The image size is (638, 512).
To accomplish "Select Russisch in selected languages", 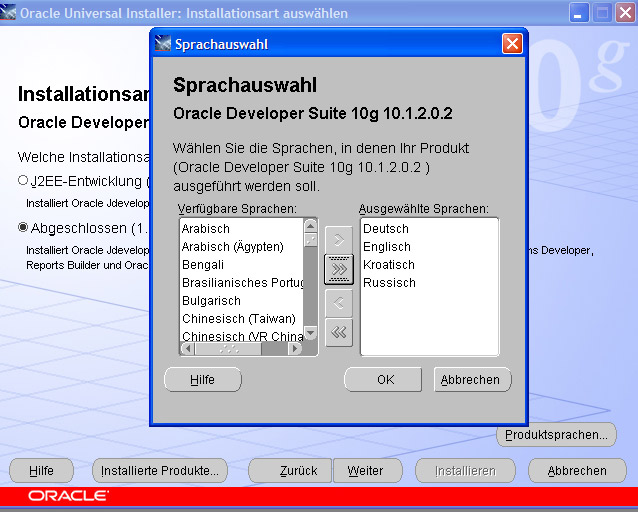I will pyautogui.click(x=429, y=282).
